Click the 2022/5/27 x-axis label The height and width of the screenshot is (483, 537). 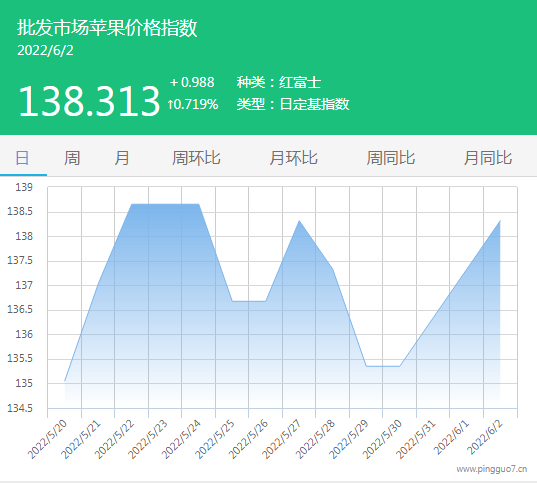(282, 440)
